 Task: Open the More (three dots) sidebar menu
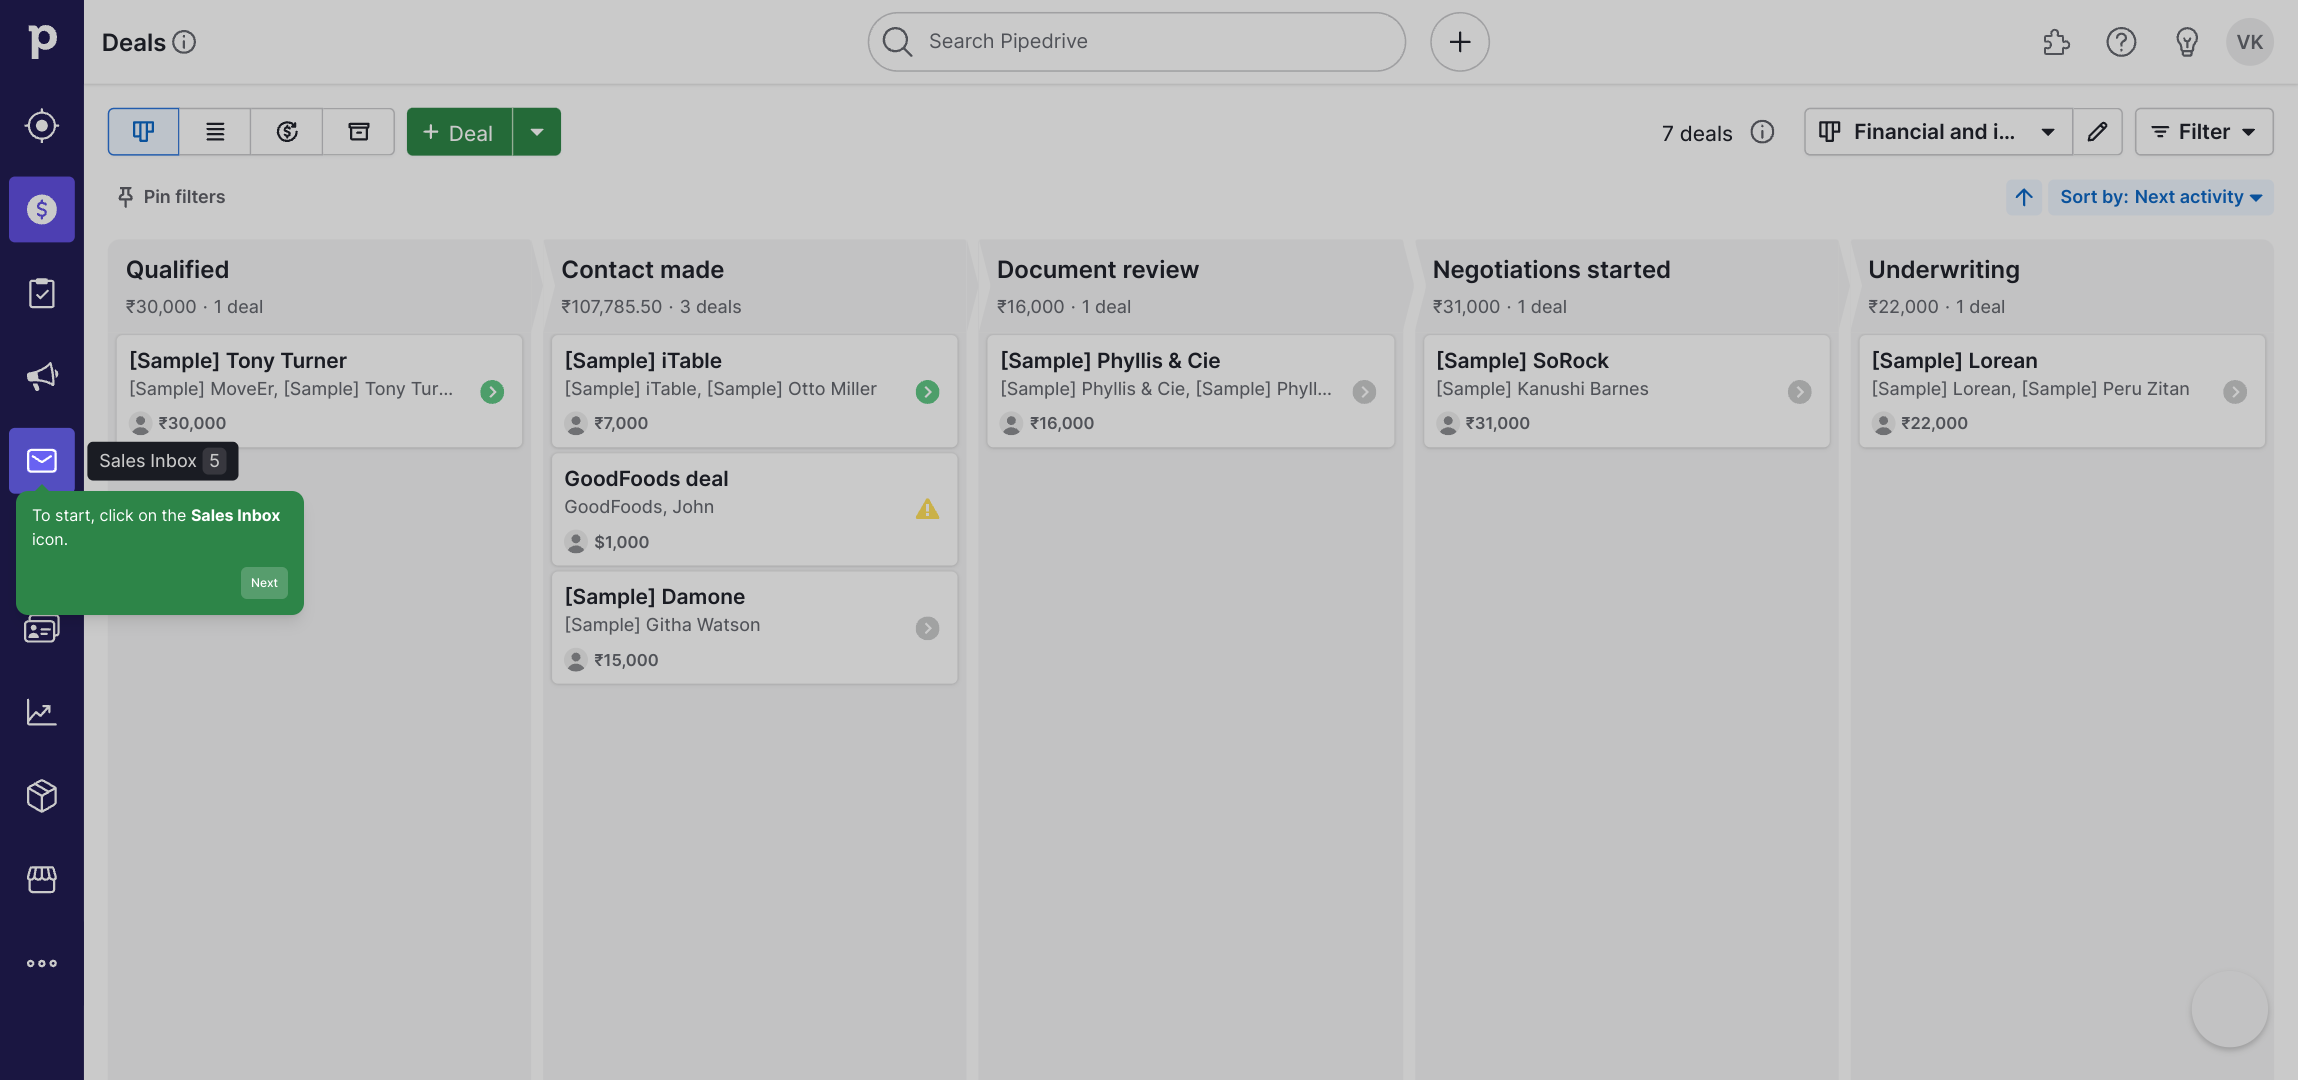42,963
